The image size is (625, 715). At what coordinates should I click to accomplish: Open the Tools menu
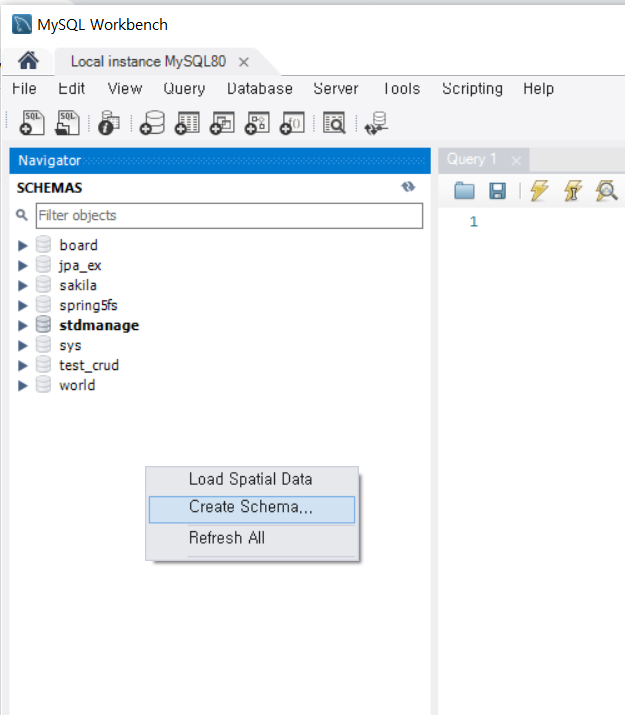(x=401, y=88)
